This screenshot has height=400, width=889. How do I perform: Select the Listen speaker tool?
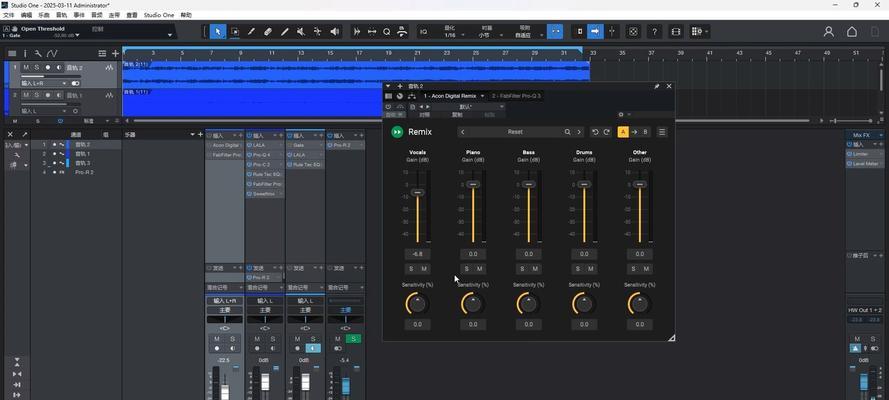pyautogui.click(x=335, y=32)
